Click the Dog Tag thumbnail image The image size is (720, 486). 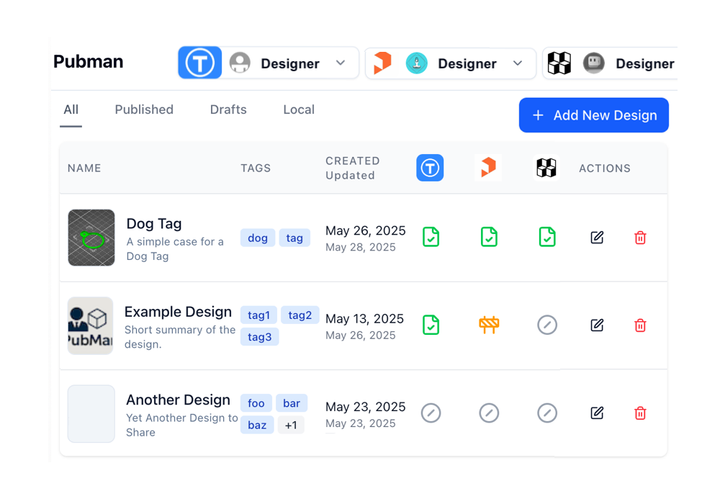coord(91,237)
